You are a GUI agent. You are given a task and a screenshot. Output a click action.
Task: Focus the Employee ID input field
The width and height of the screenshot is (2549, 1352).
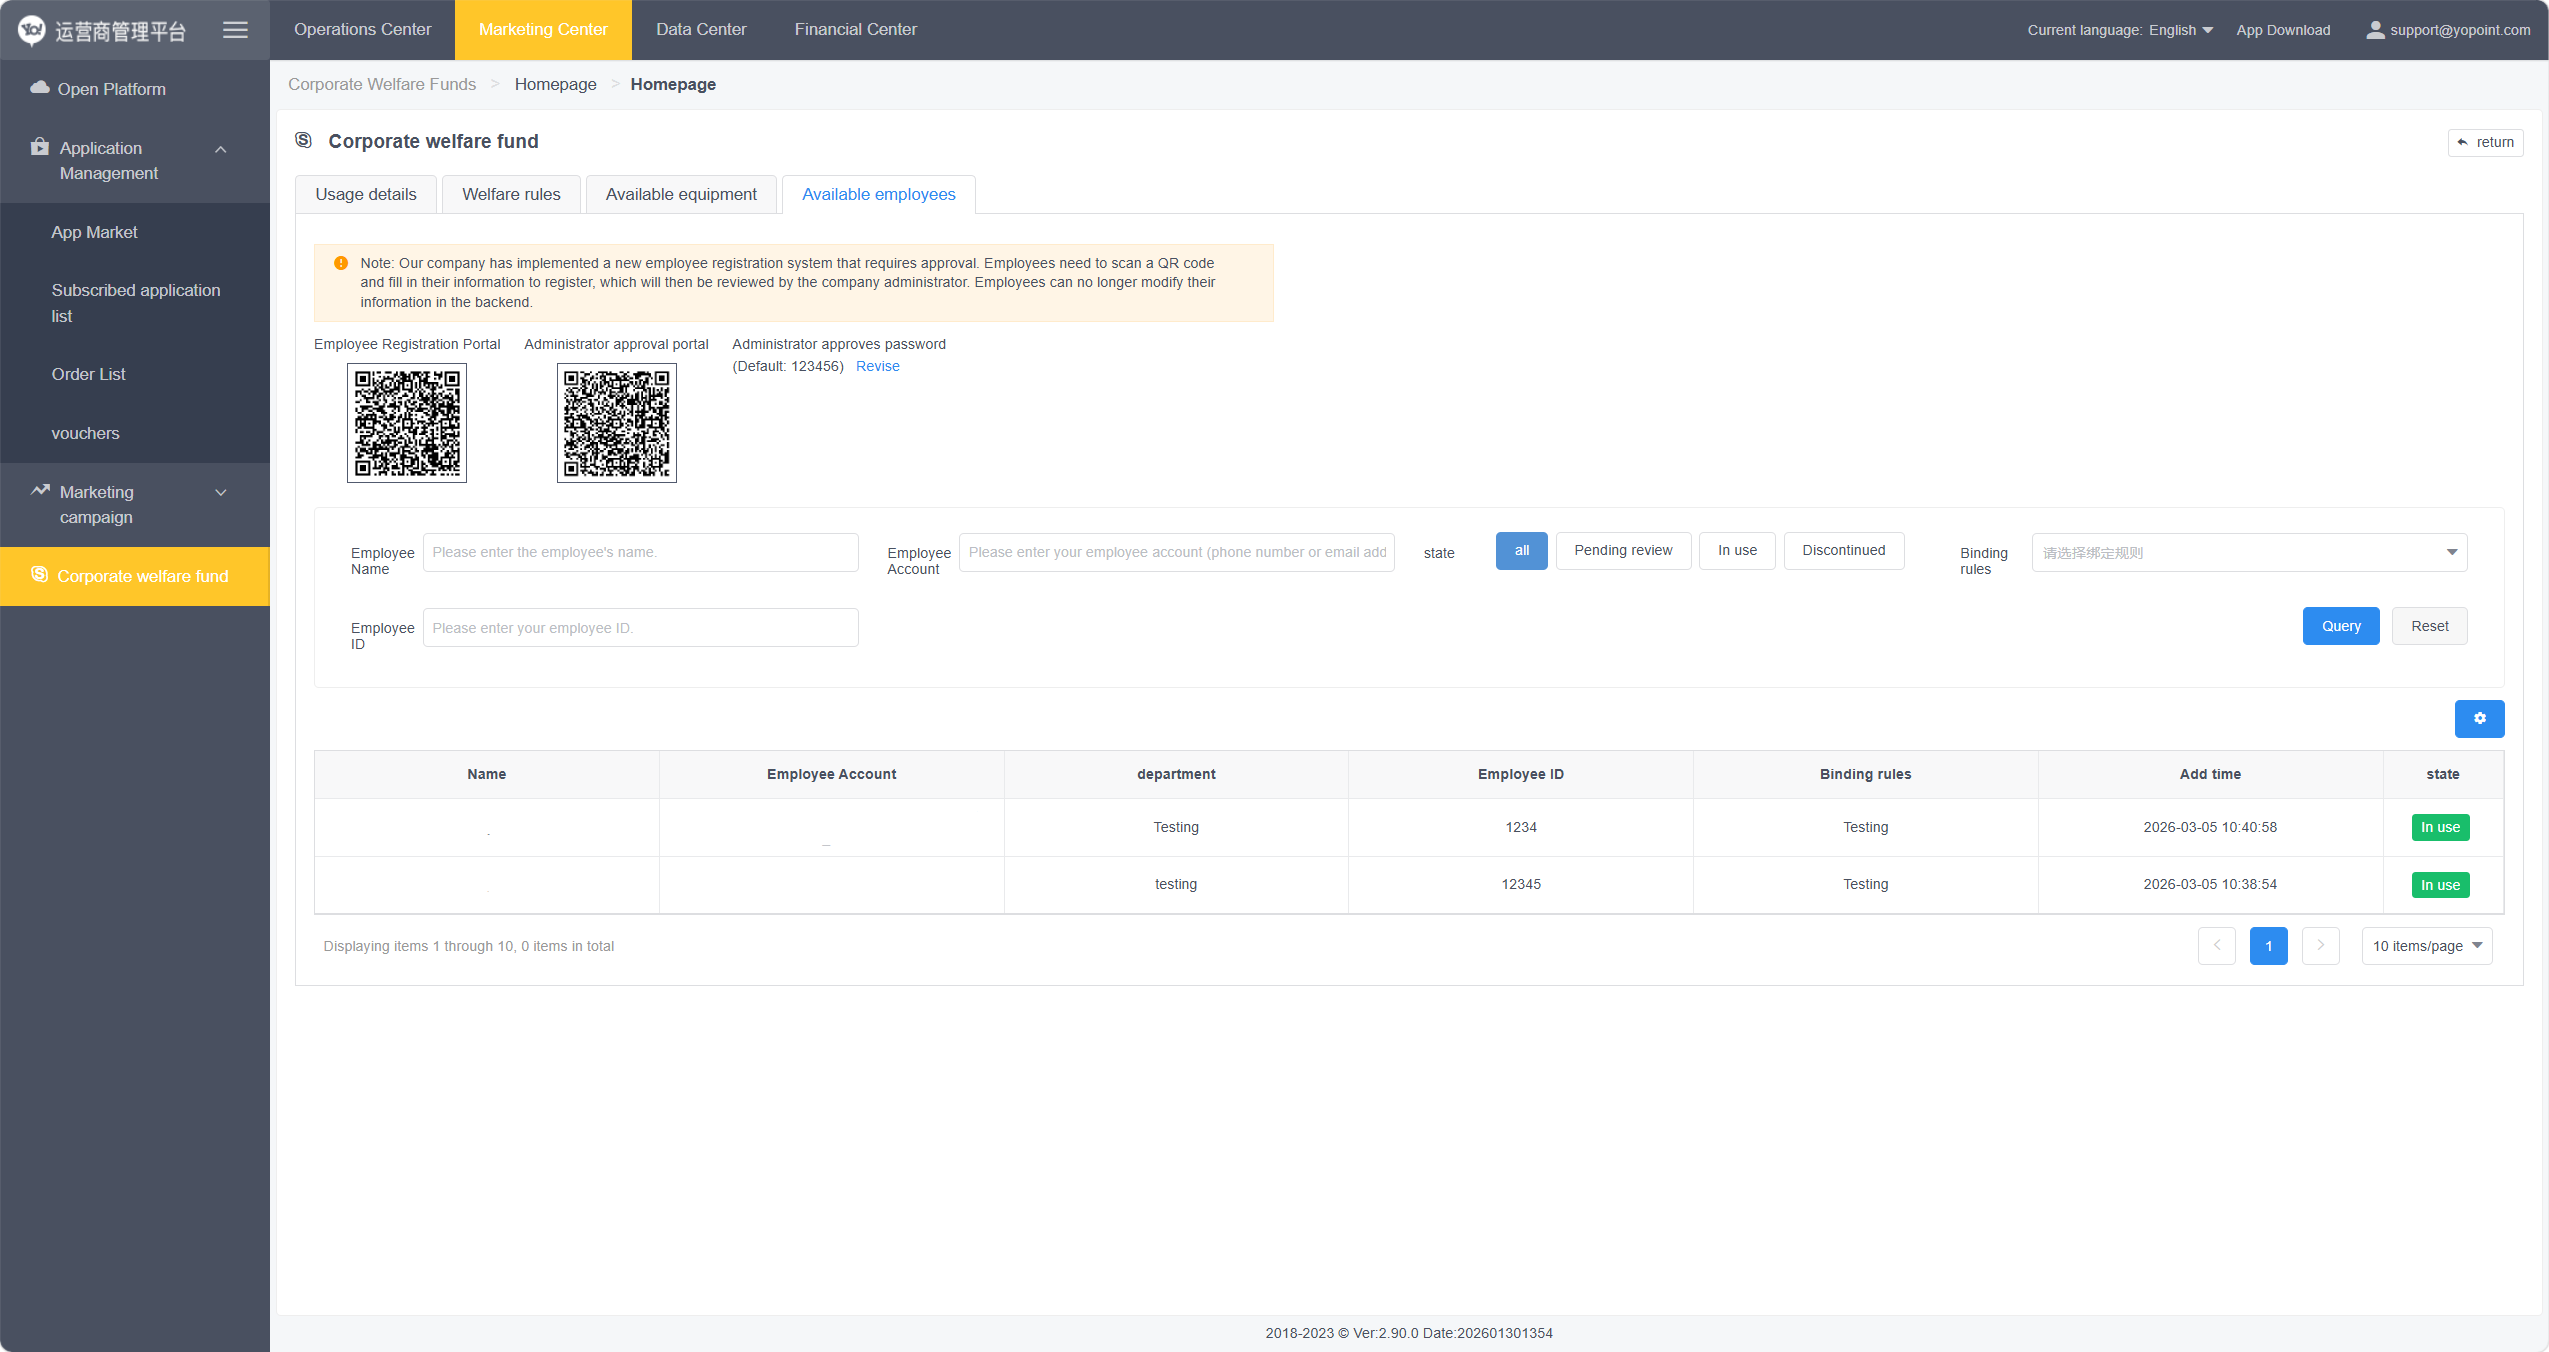click(640, 628)
